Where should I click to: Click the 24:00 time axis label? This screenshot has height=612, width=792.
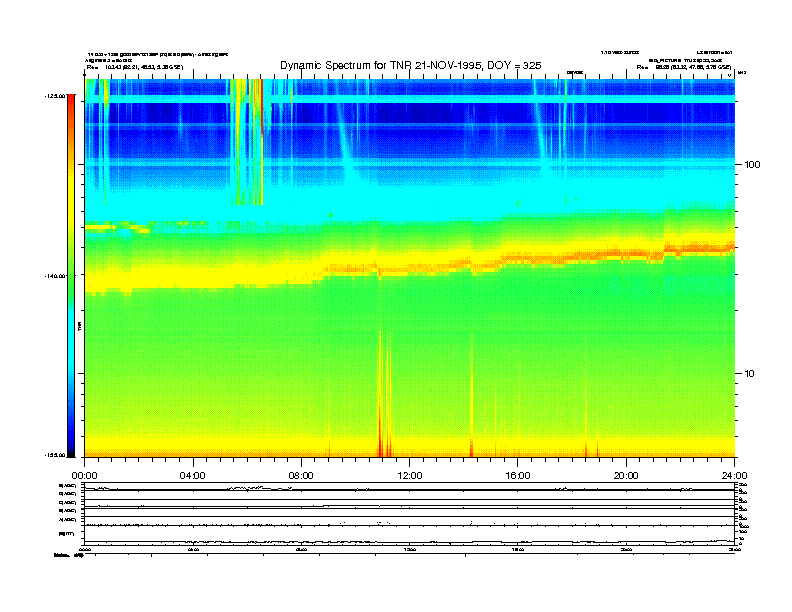coord(734,476)
